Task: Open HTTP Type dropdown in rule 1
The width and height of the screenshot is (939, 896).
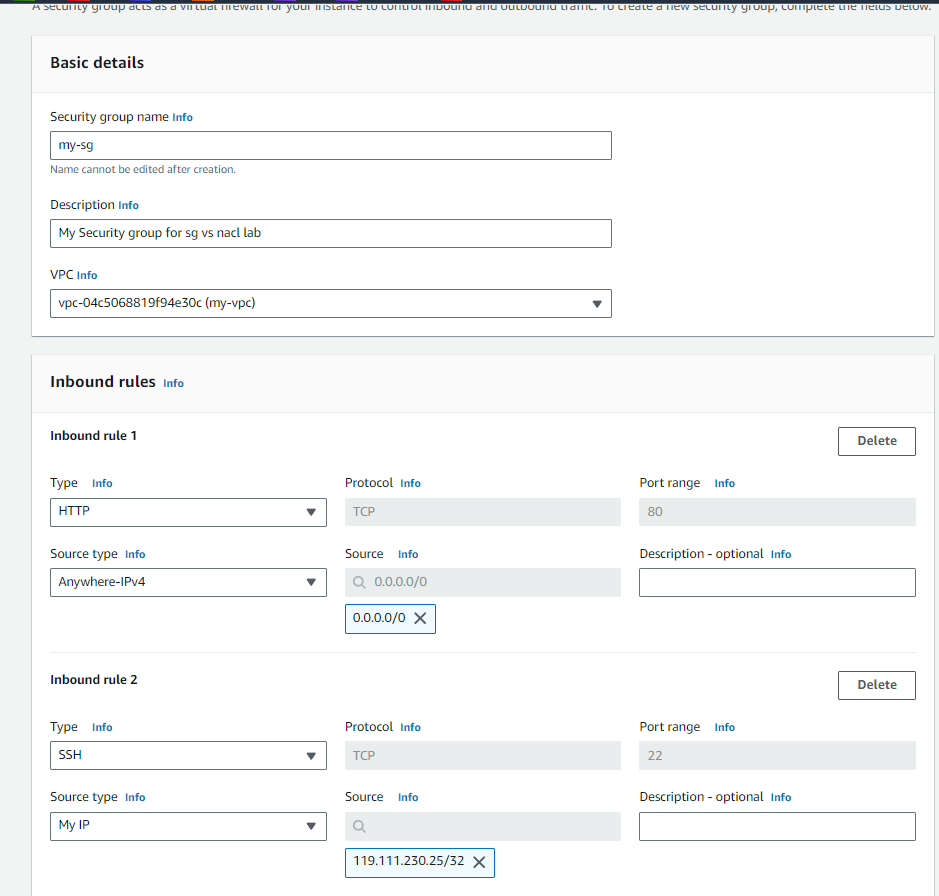Action: pos(188,512)
